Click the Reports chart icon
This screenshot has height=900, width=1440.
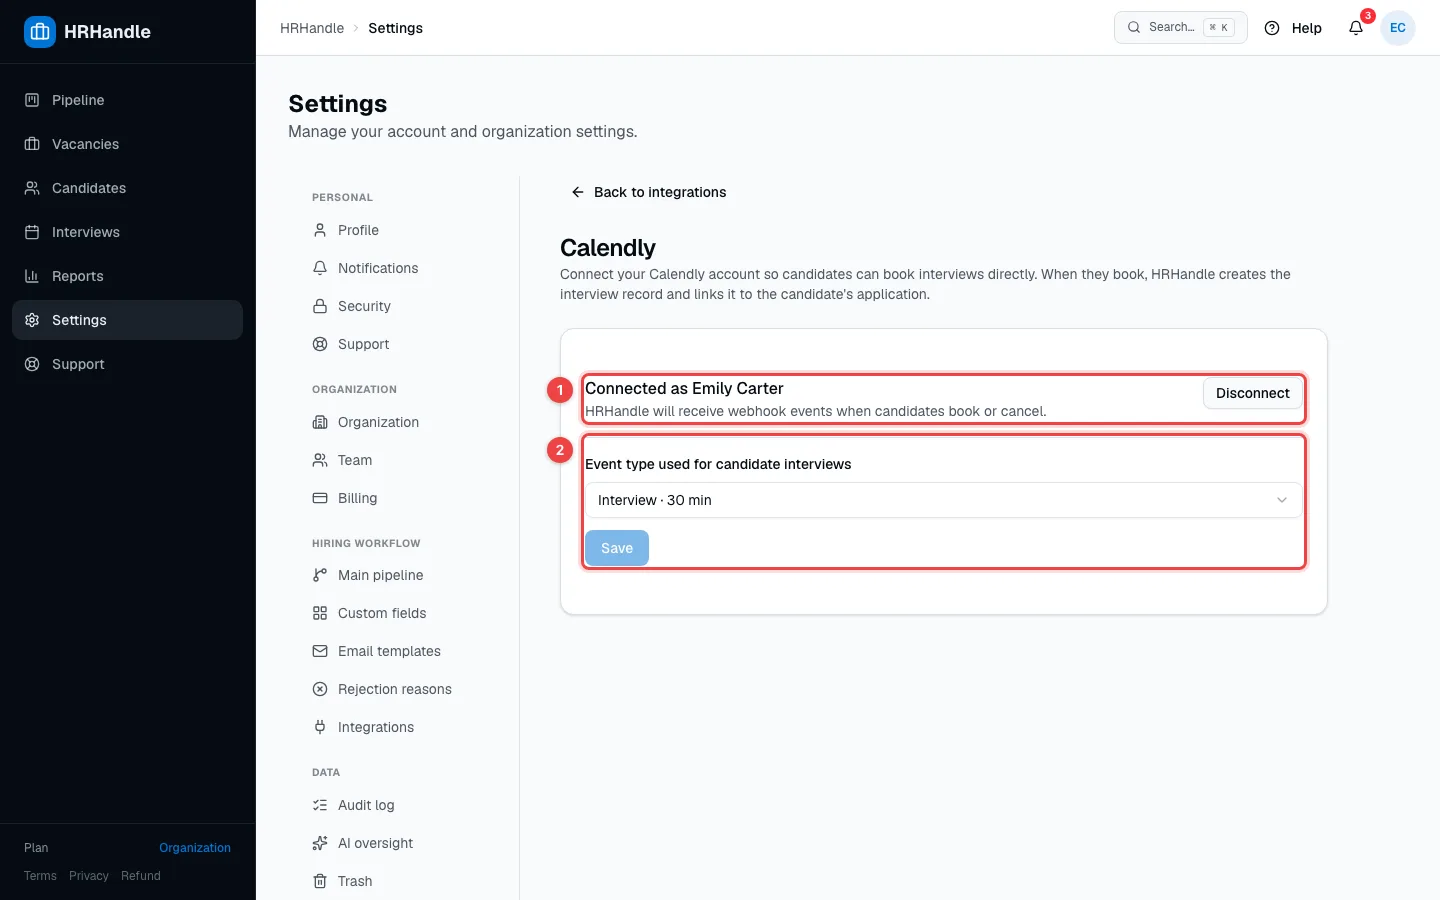[32, 276]
